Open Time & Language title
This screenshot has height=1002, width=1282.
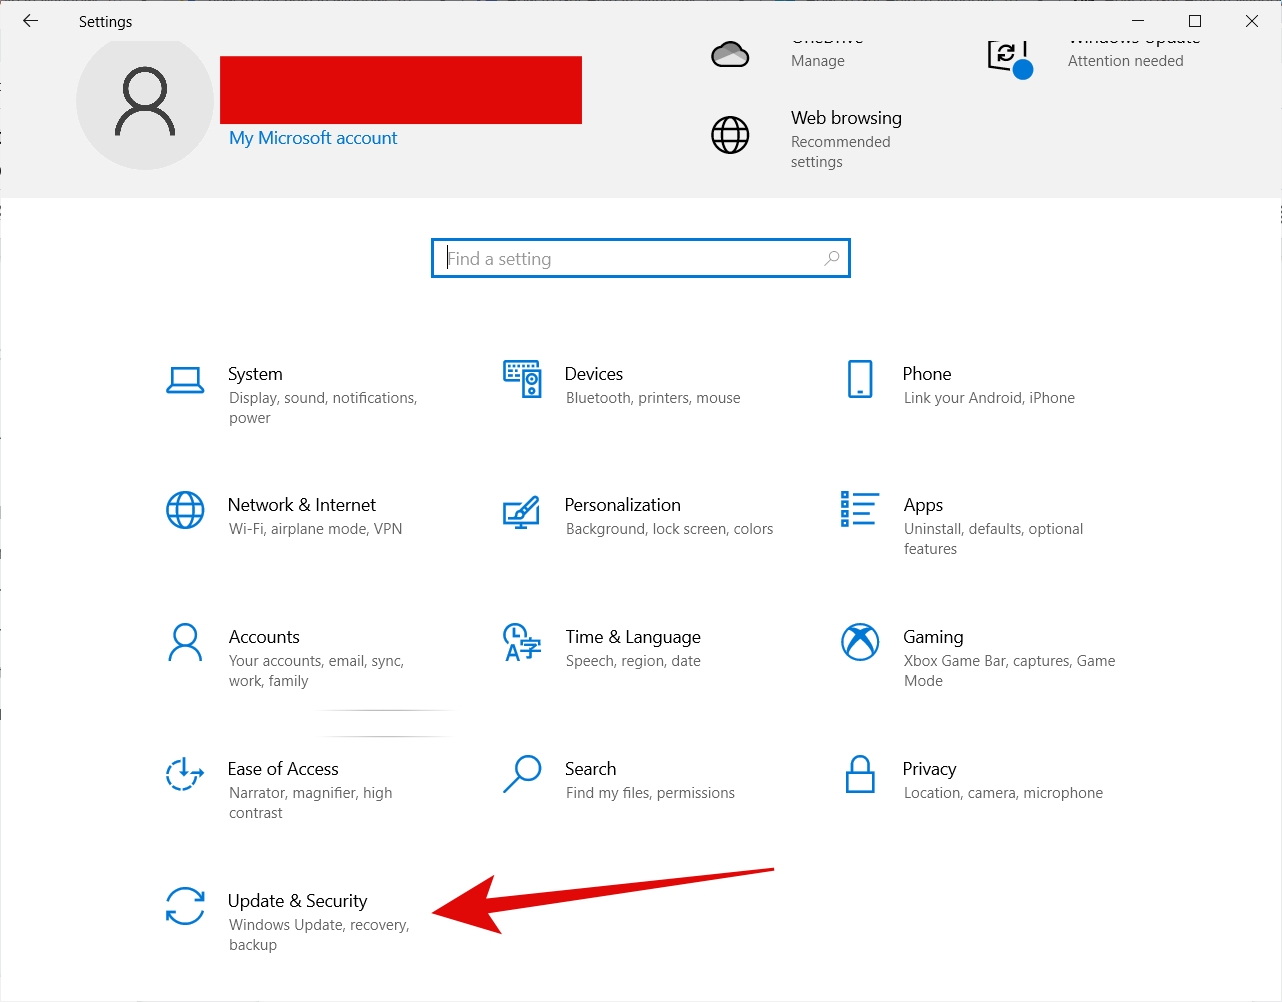(x=633, y=637)
